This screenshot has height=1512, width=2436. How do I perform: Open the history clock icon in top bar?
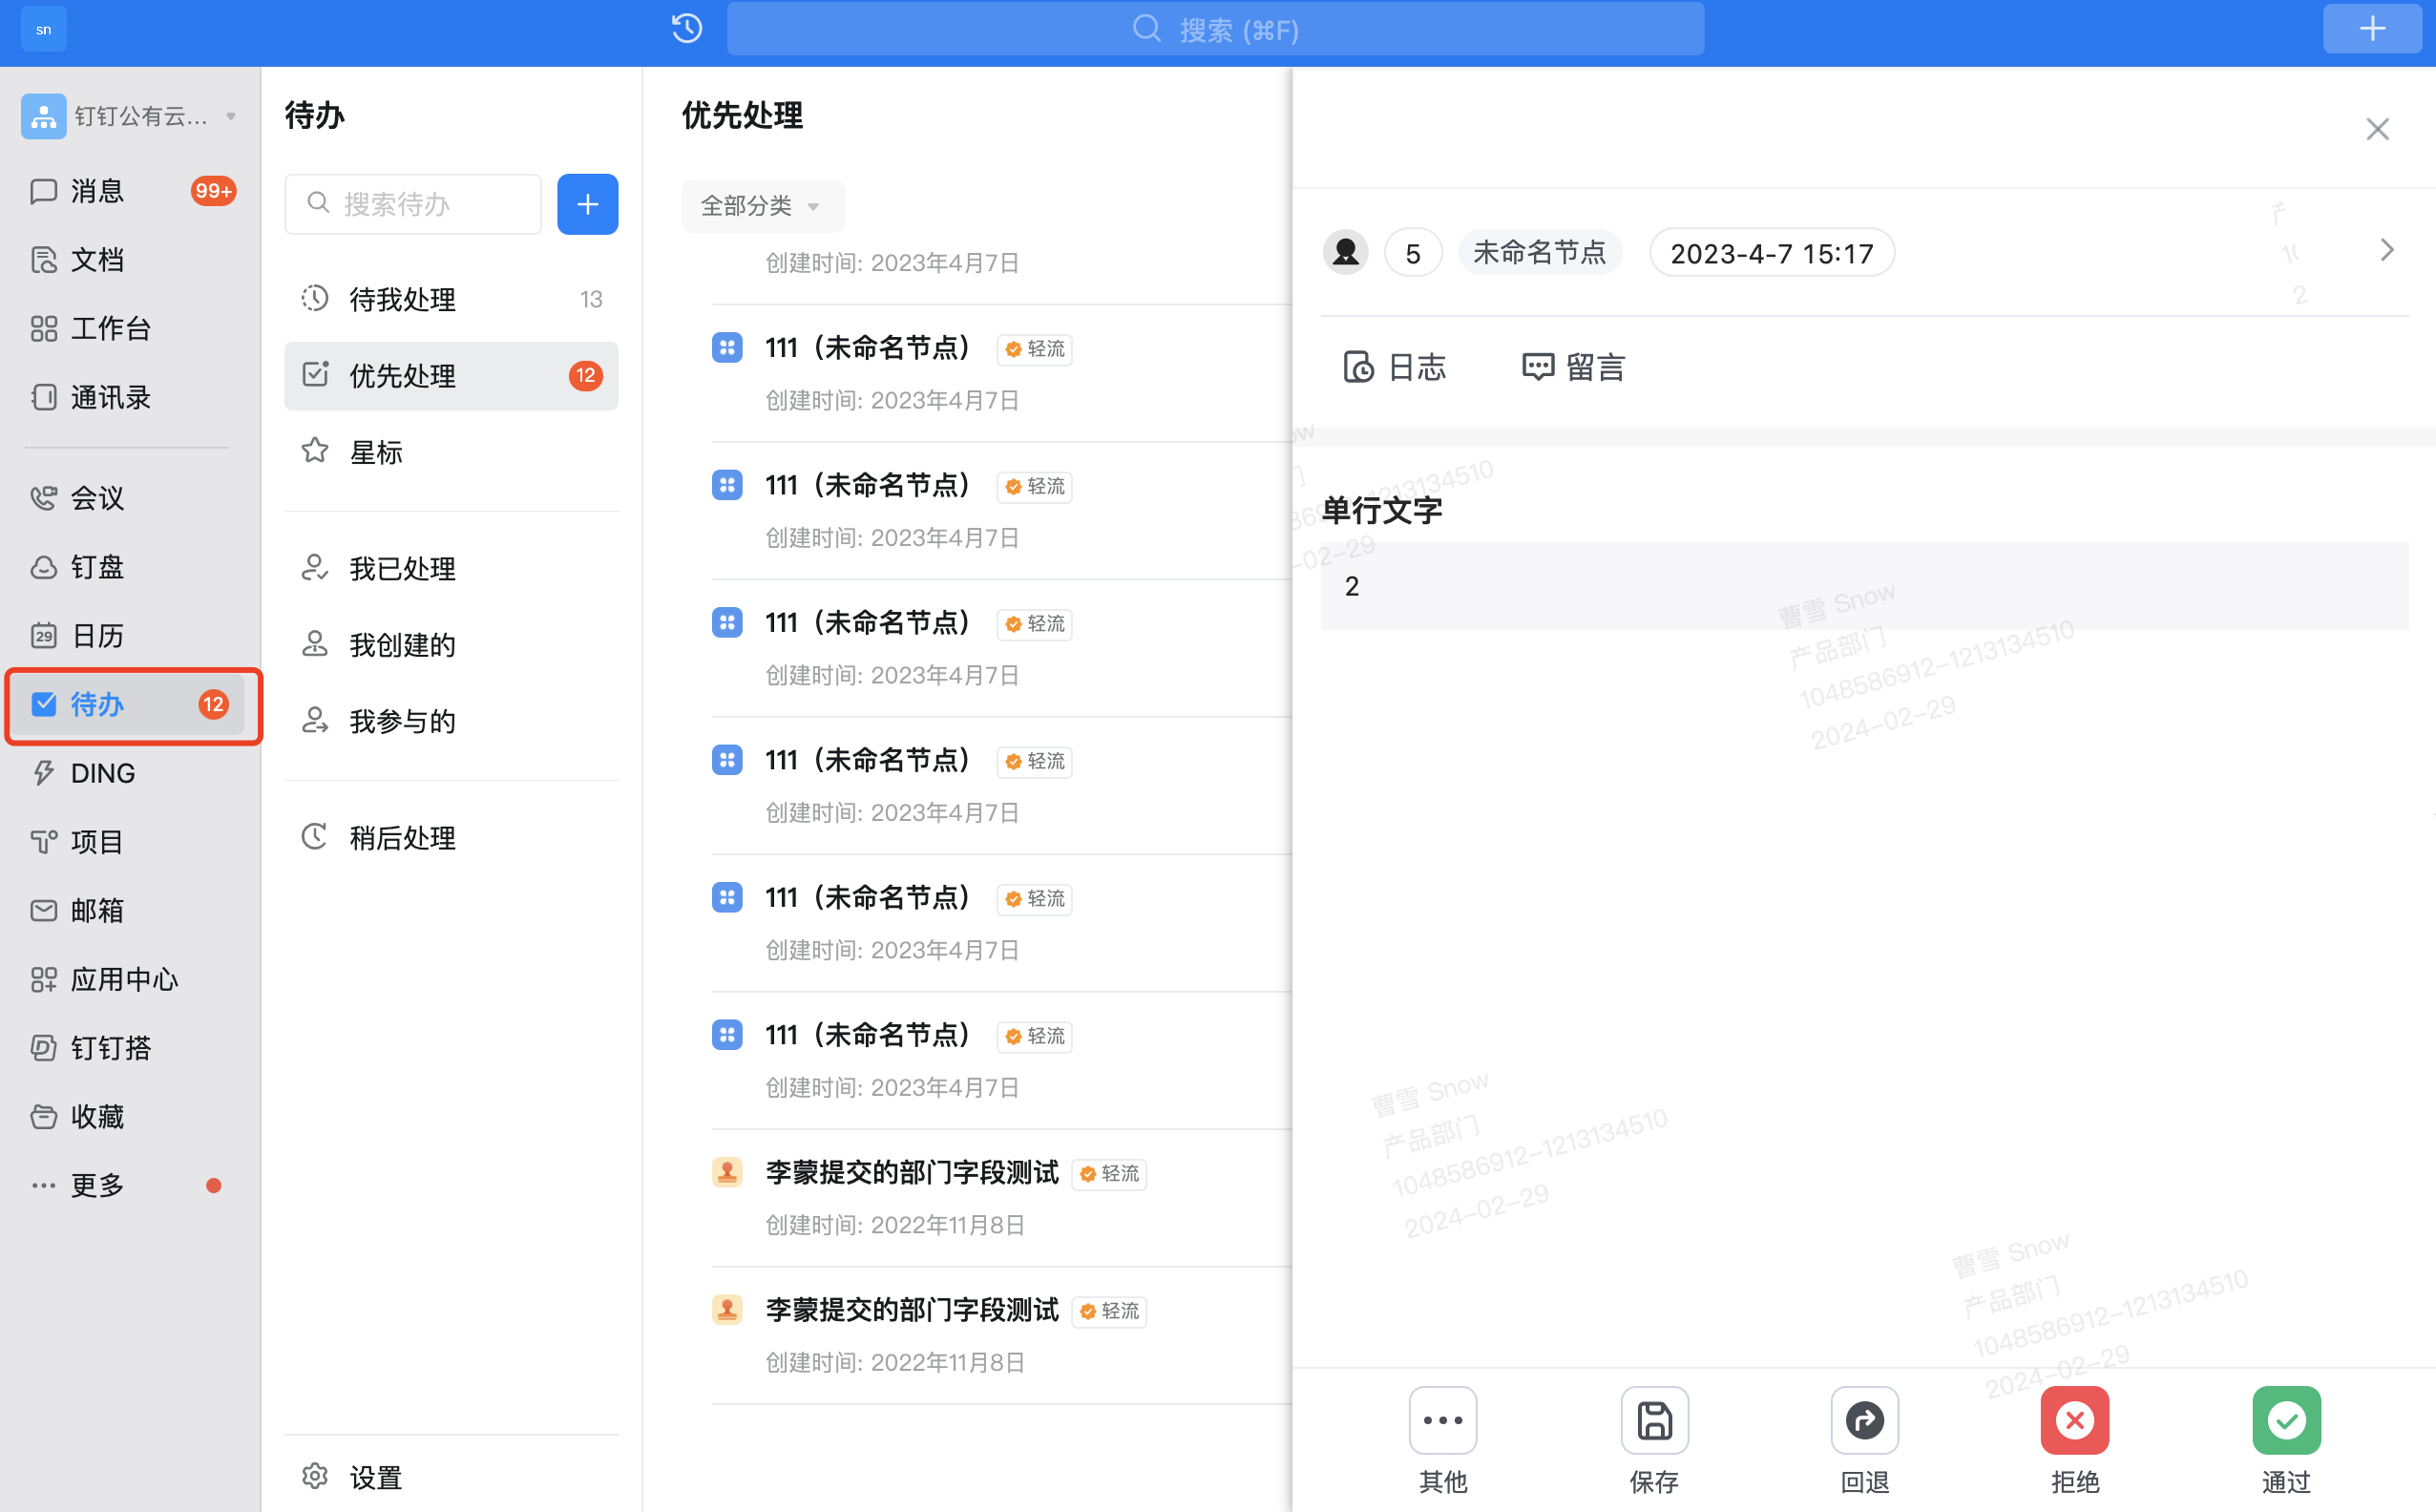click(687, 29)
